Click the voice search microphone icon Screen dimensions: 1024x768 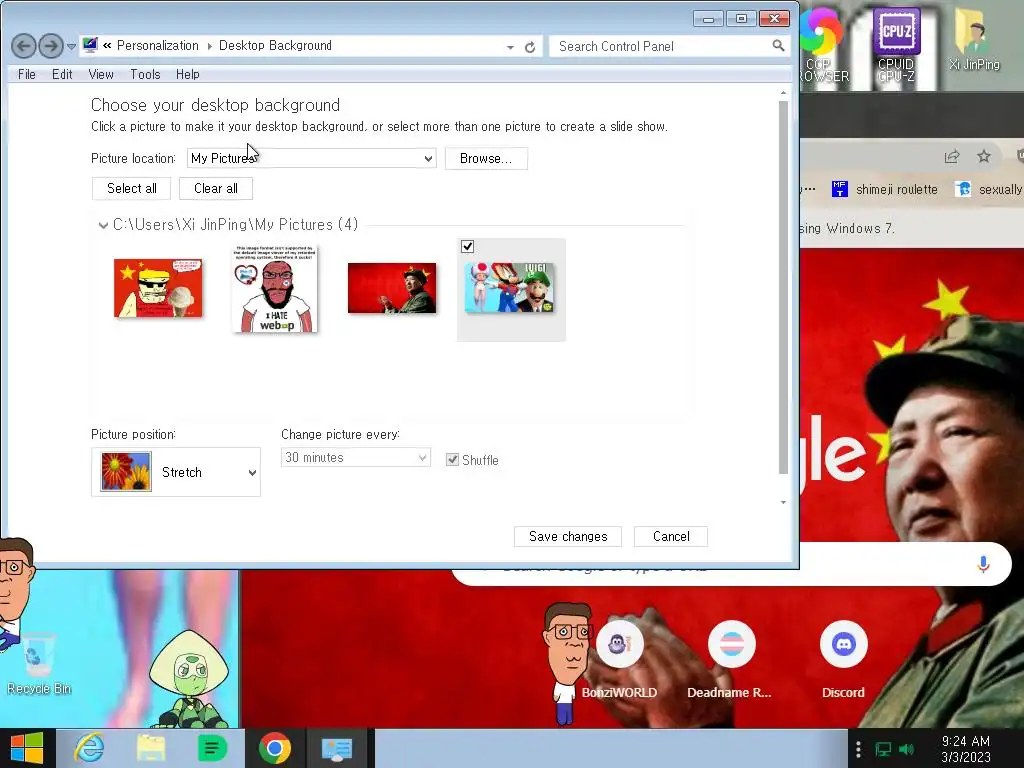983,564
